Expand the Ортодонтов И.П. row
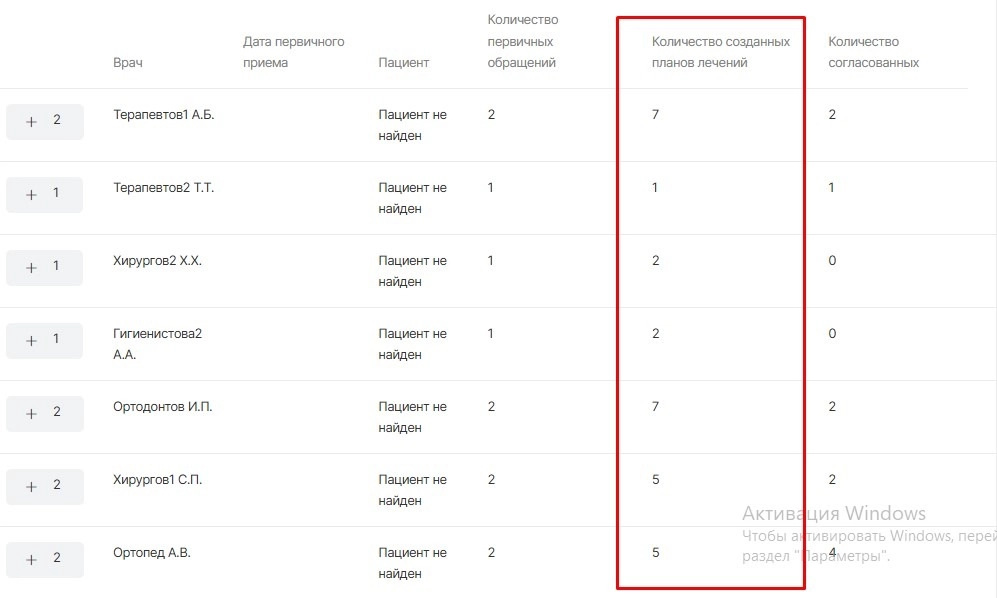Viewport: 997px width, 598px height. pyautogui.click(x=44, y=413)
